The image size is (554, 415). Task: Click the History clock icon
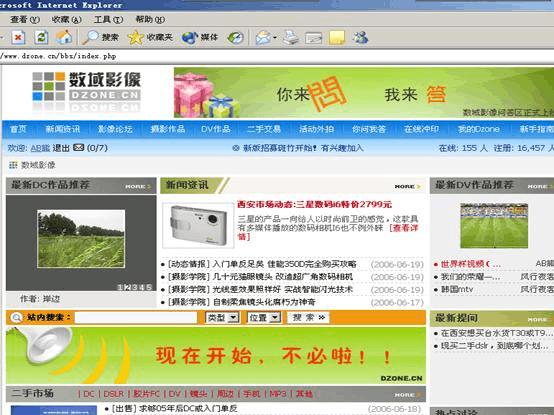(236, 37)
